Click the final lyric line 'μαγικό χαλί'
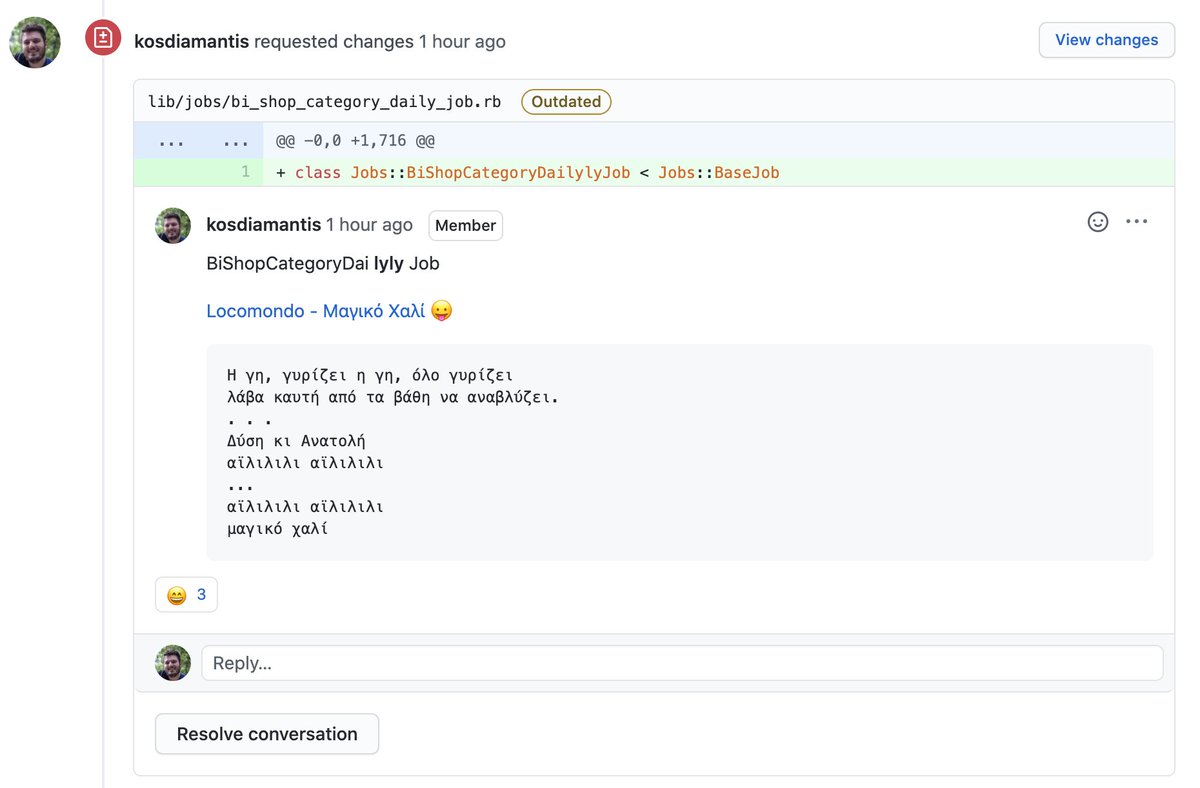This screenshot has width=1200, height=788. pos(278,528)
